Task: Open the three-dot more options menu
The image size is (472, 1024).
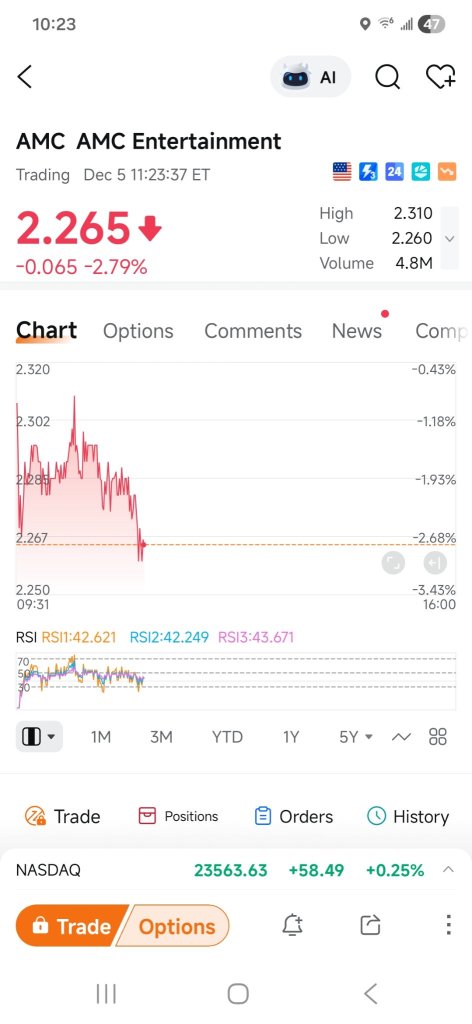Action: tap(448, 925)
